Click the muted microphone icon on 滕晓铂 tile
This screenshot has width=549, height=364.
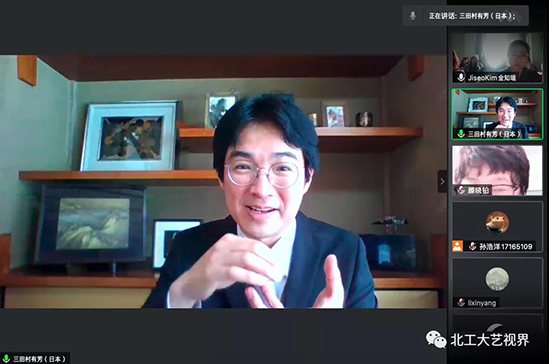click(461, 190)
